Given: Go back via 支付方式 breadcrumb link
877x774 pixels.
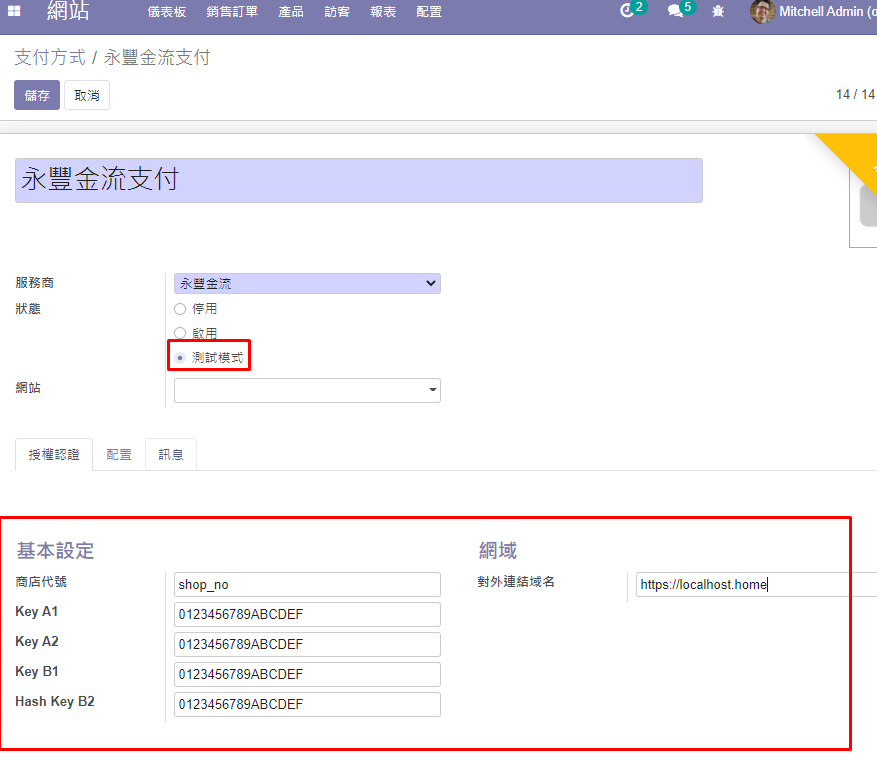Looking at the screenshot, I should point(50,57).
